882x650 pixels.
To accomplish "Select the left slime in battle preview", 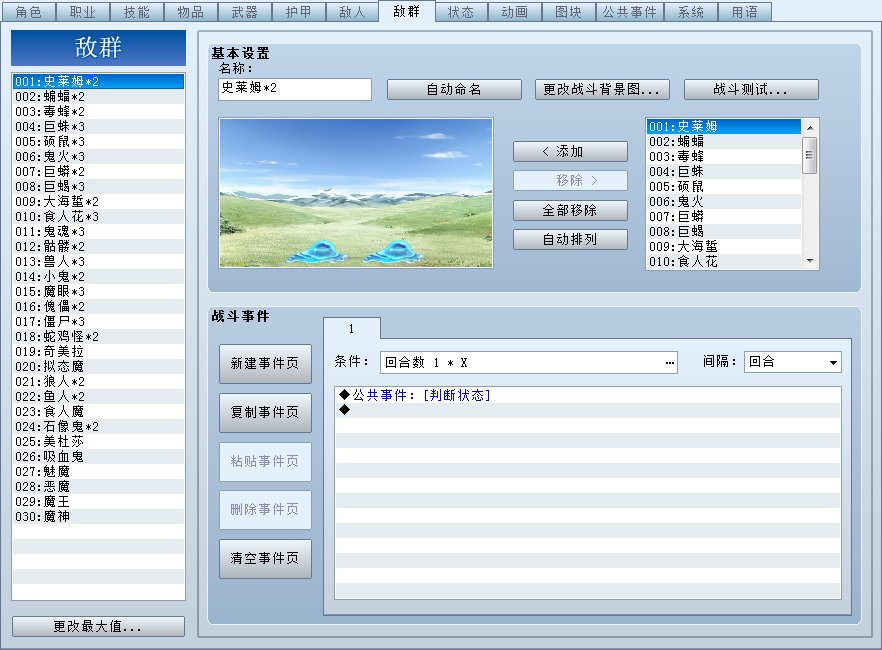I will [x=318, y=252].
